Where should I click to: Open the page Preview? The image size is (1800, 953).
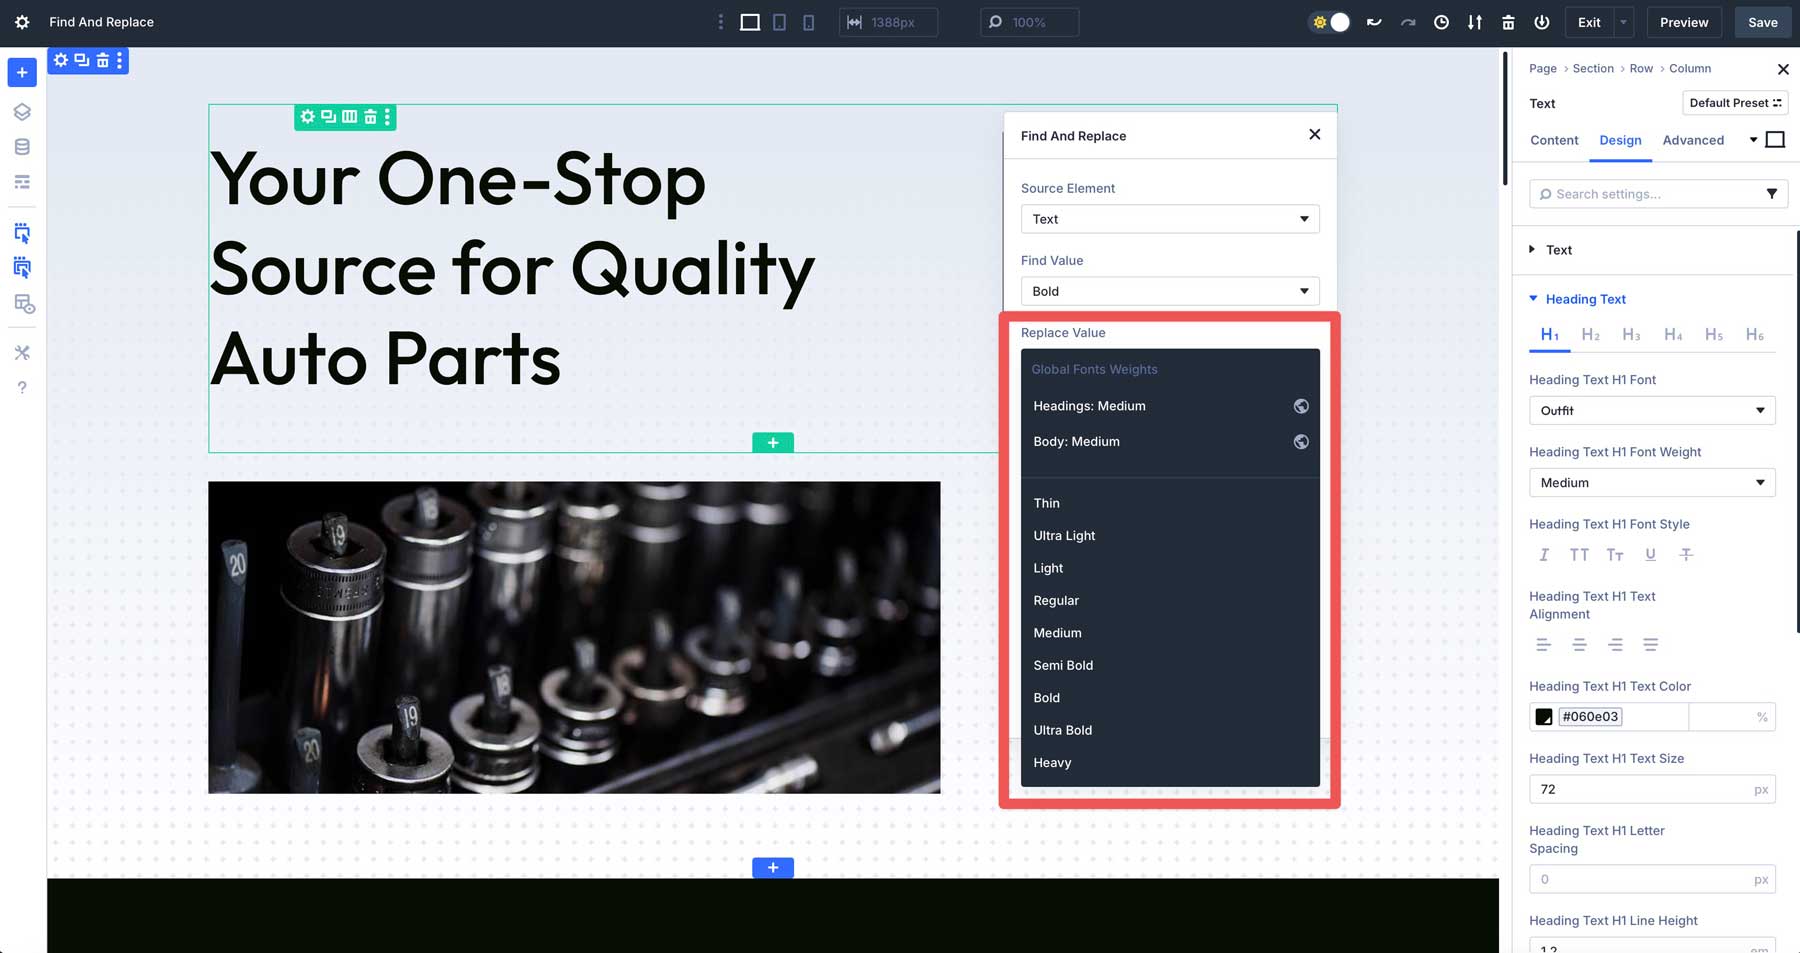(1684, 21)
